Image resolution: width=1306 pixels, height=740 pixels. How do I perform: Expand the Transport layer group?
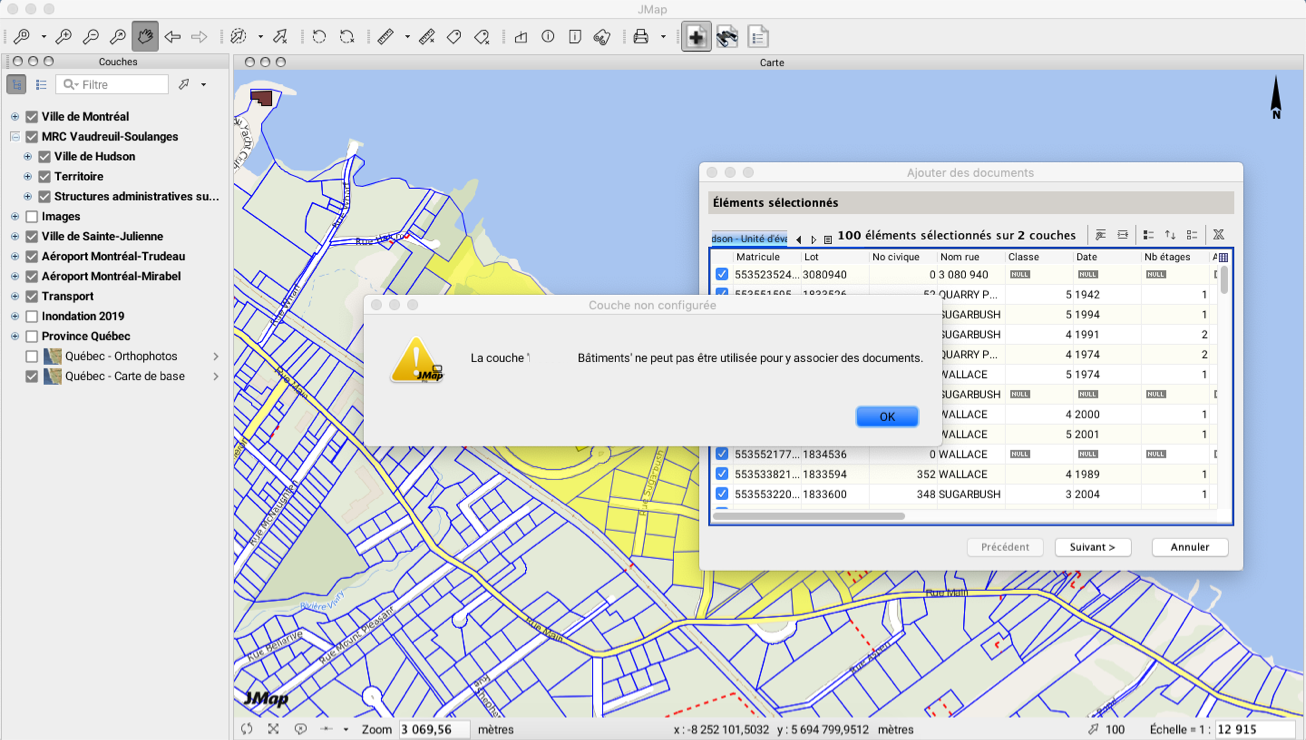pyautogui.click(x=15, y=297)
